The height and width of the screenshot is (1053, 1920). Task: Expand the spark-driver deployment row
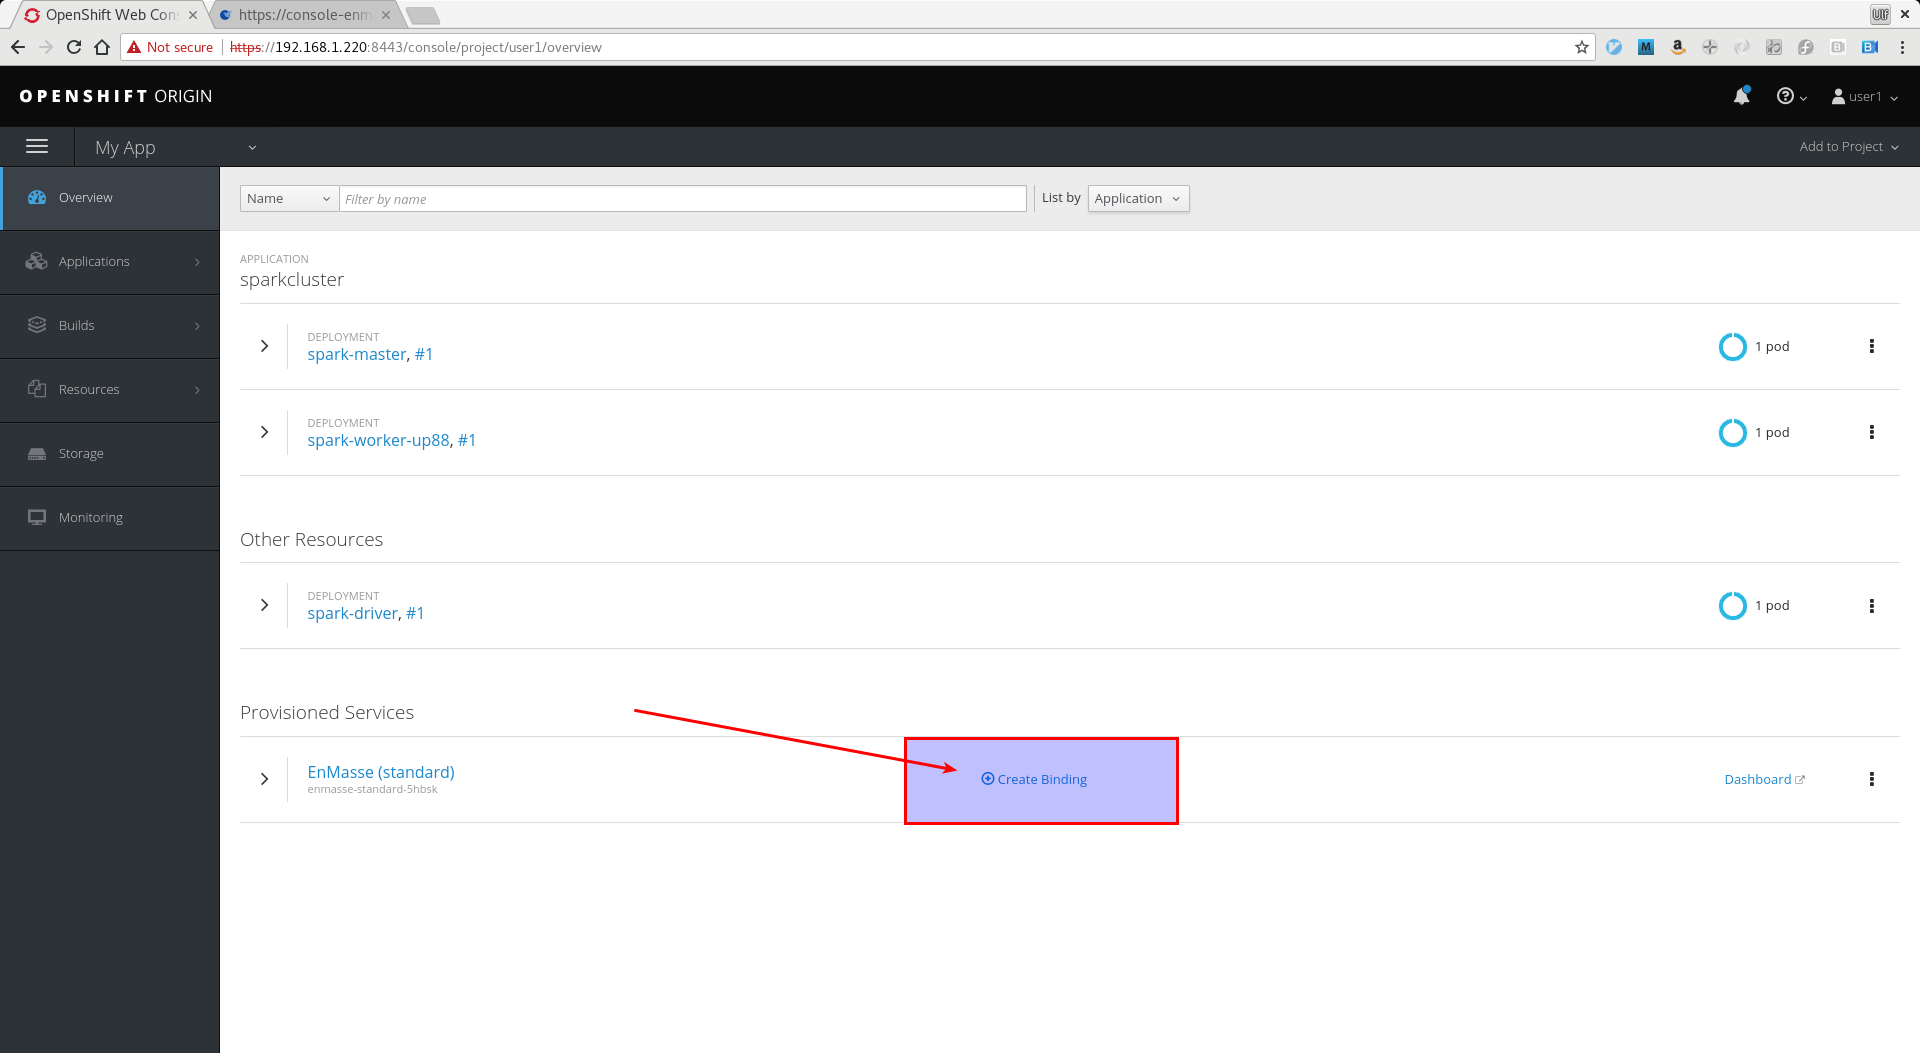264,605
